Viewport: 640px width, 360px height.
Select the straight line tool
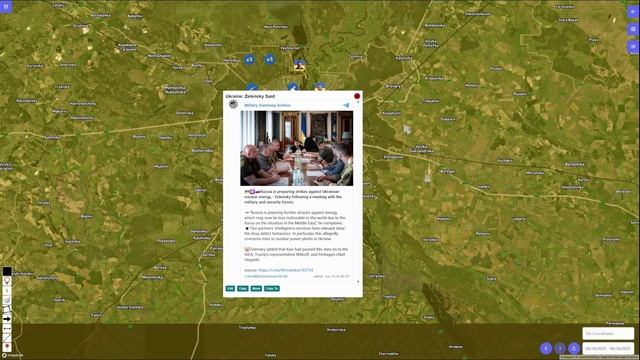(7, 338)
